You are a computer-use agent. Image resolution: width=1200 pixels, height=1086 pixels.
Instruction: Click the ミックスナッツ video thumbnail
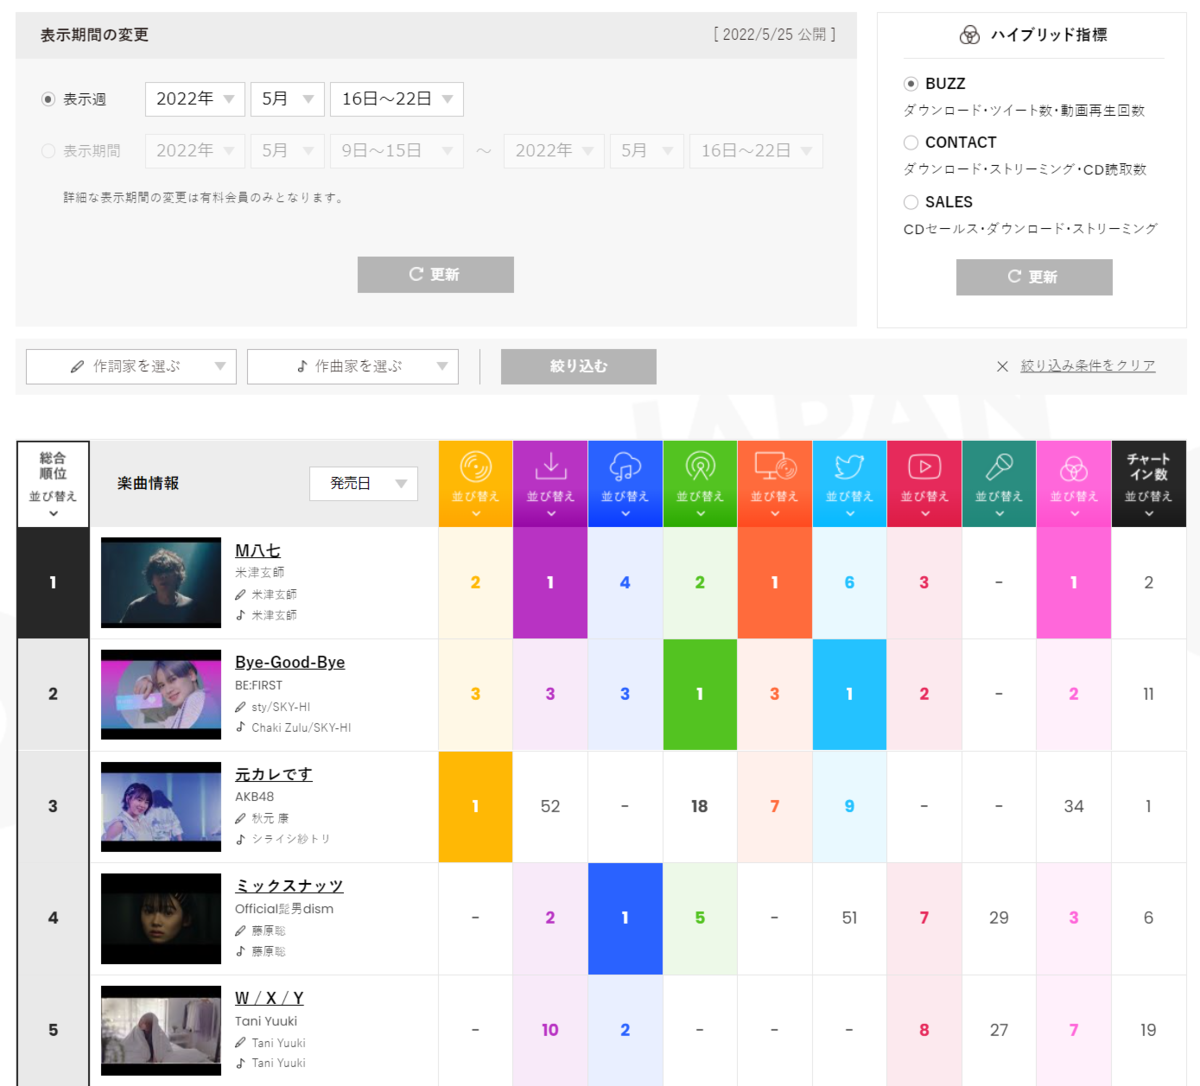161,919
